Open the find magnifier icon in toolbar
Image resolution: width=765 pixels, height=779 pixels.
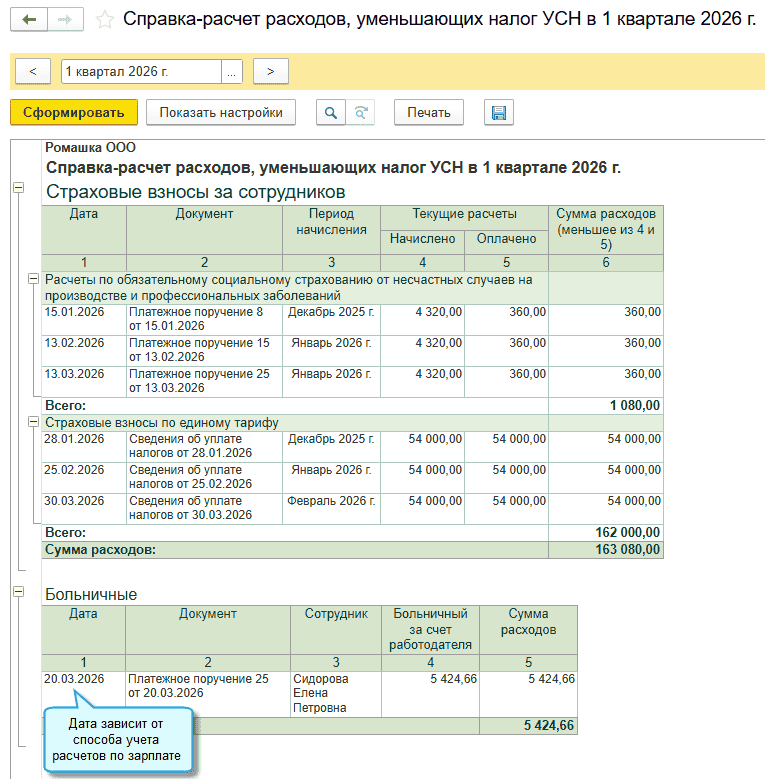329,113
